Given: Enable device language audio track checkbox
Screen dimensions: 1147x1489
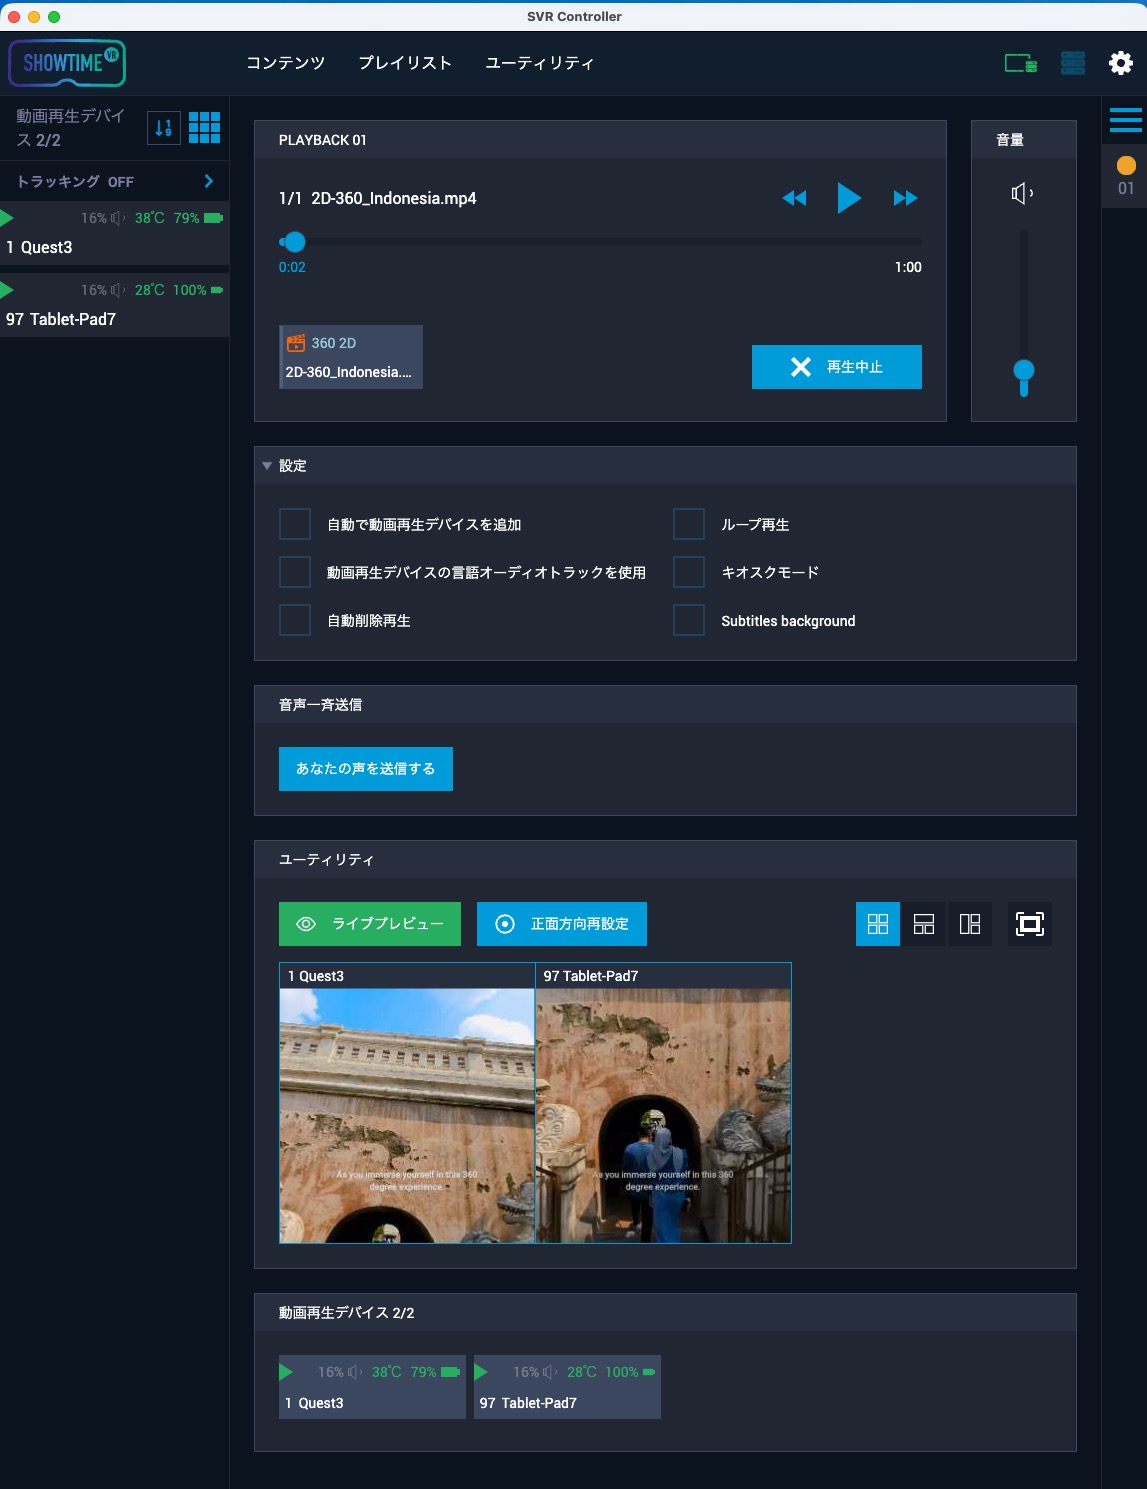Looking at the screenshot, I should click(295, 572).
